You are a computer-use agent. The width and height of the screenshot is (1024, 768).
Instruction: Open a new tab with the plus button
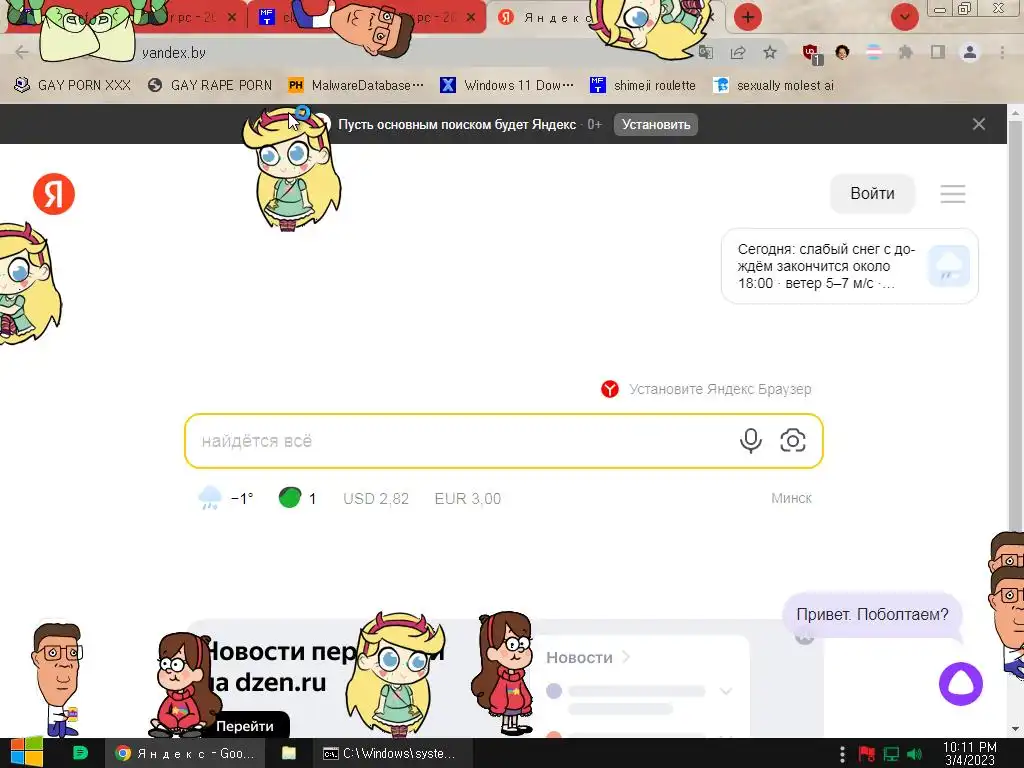[748, 17]
